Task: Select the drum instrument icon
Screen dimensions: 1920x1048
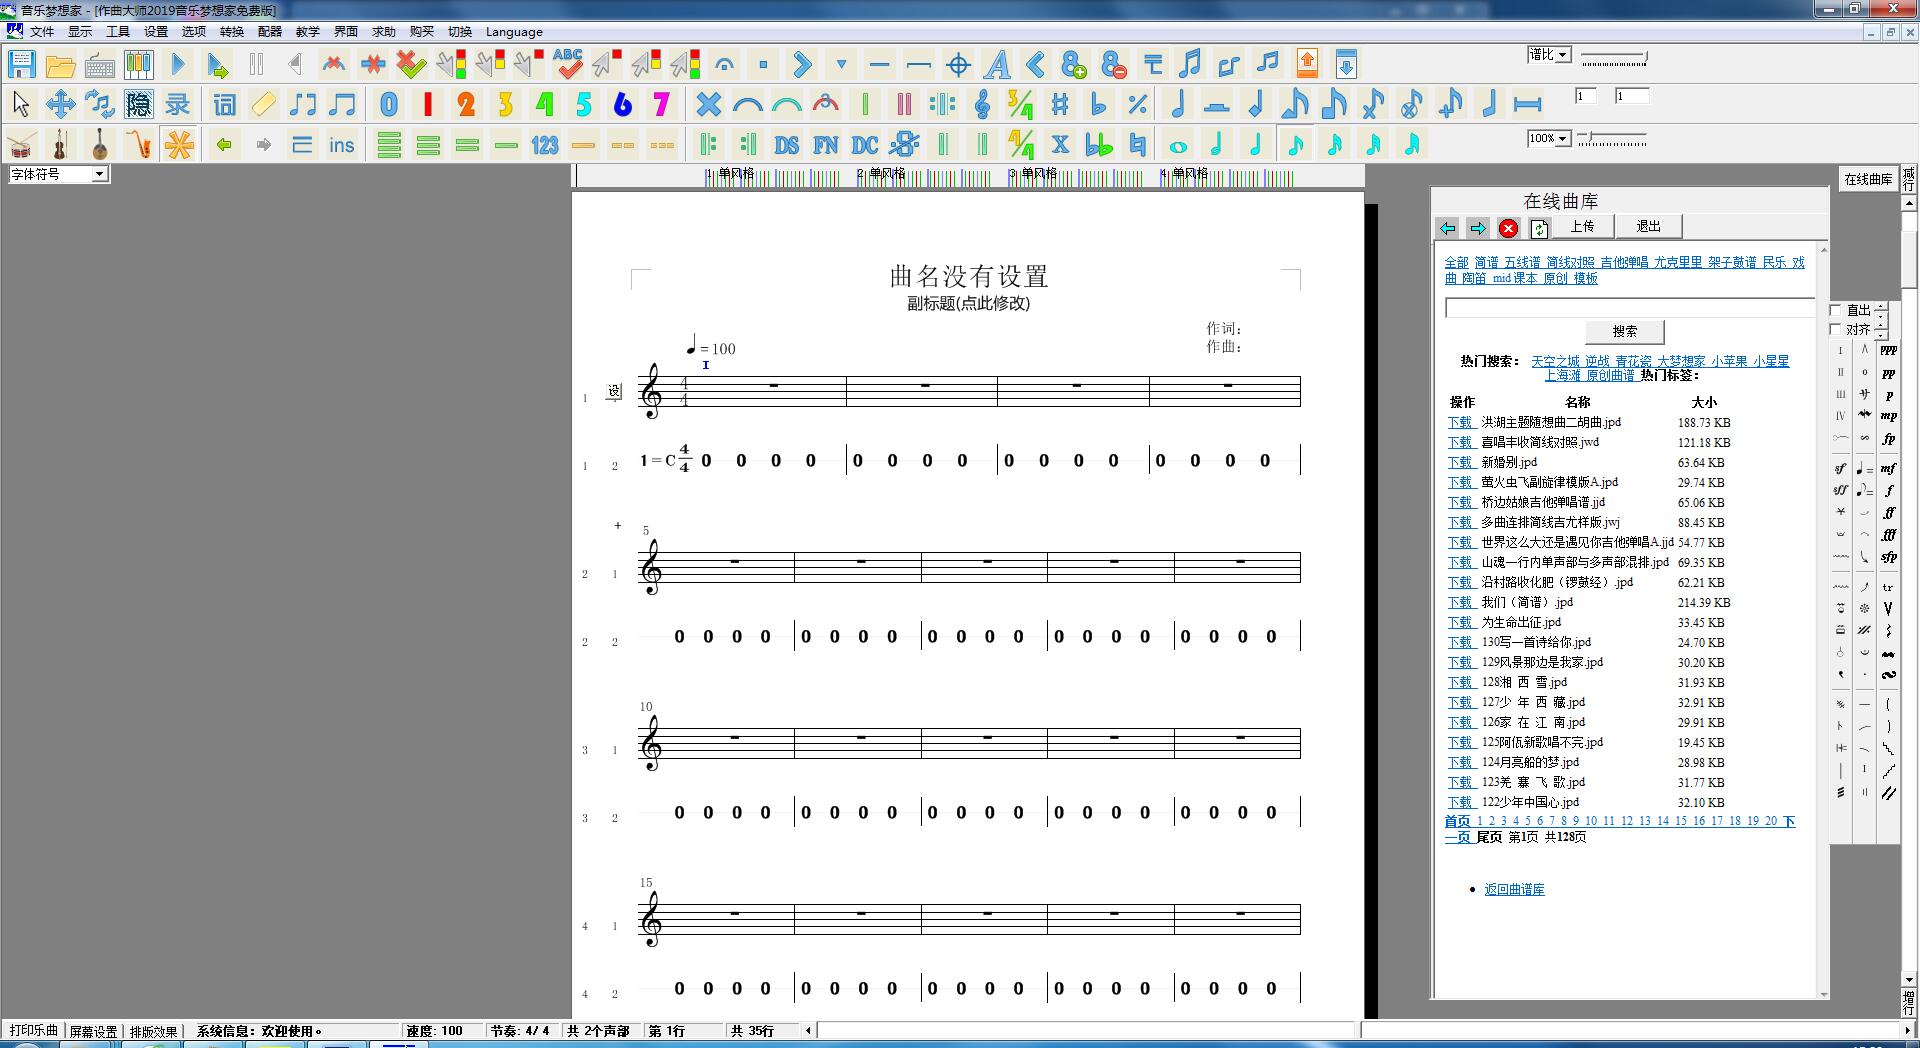Action: click(x=22, y=145)
